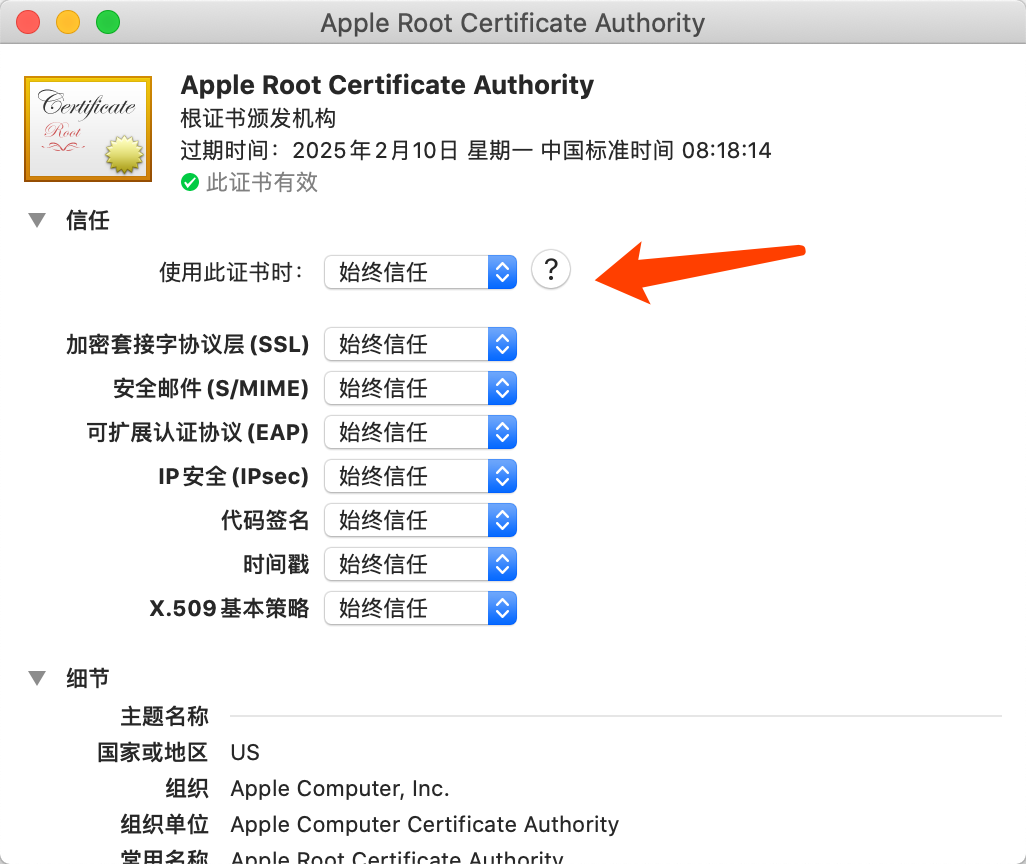Click the US country value
1026x864 pixels.
coord(245,753)
